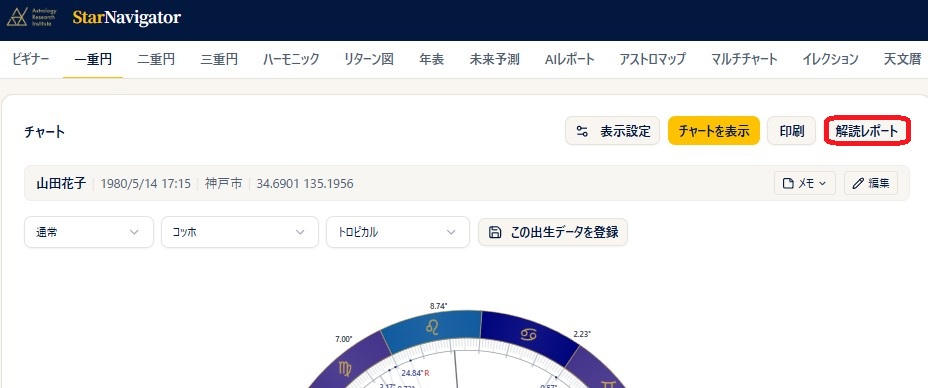Select the 一重円 tab
Screen dimensions: 928x388
coord(93,59)
